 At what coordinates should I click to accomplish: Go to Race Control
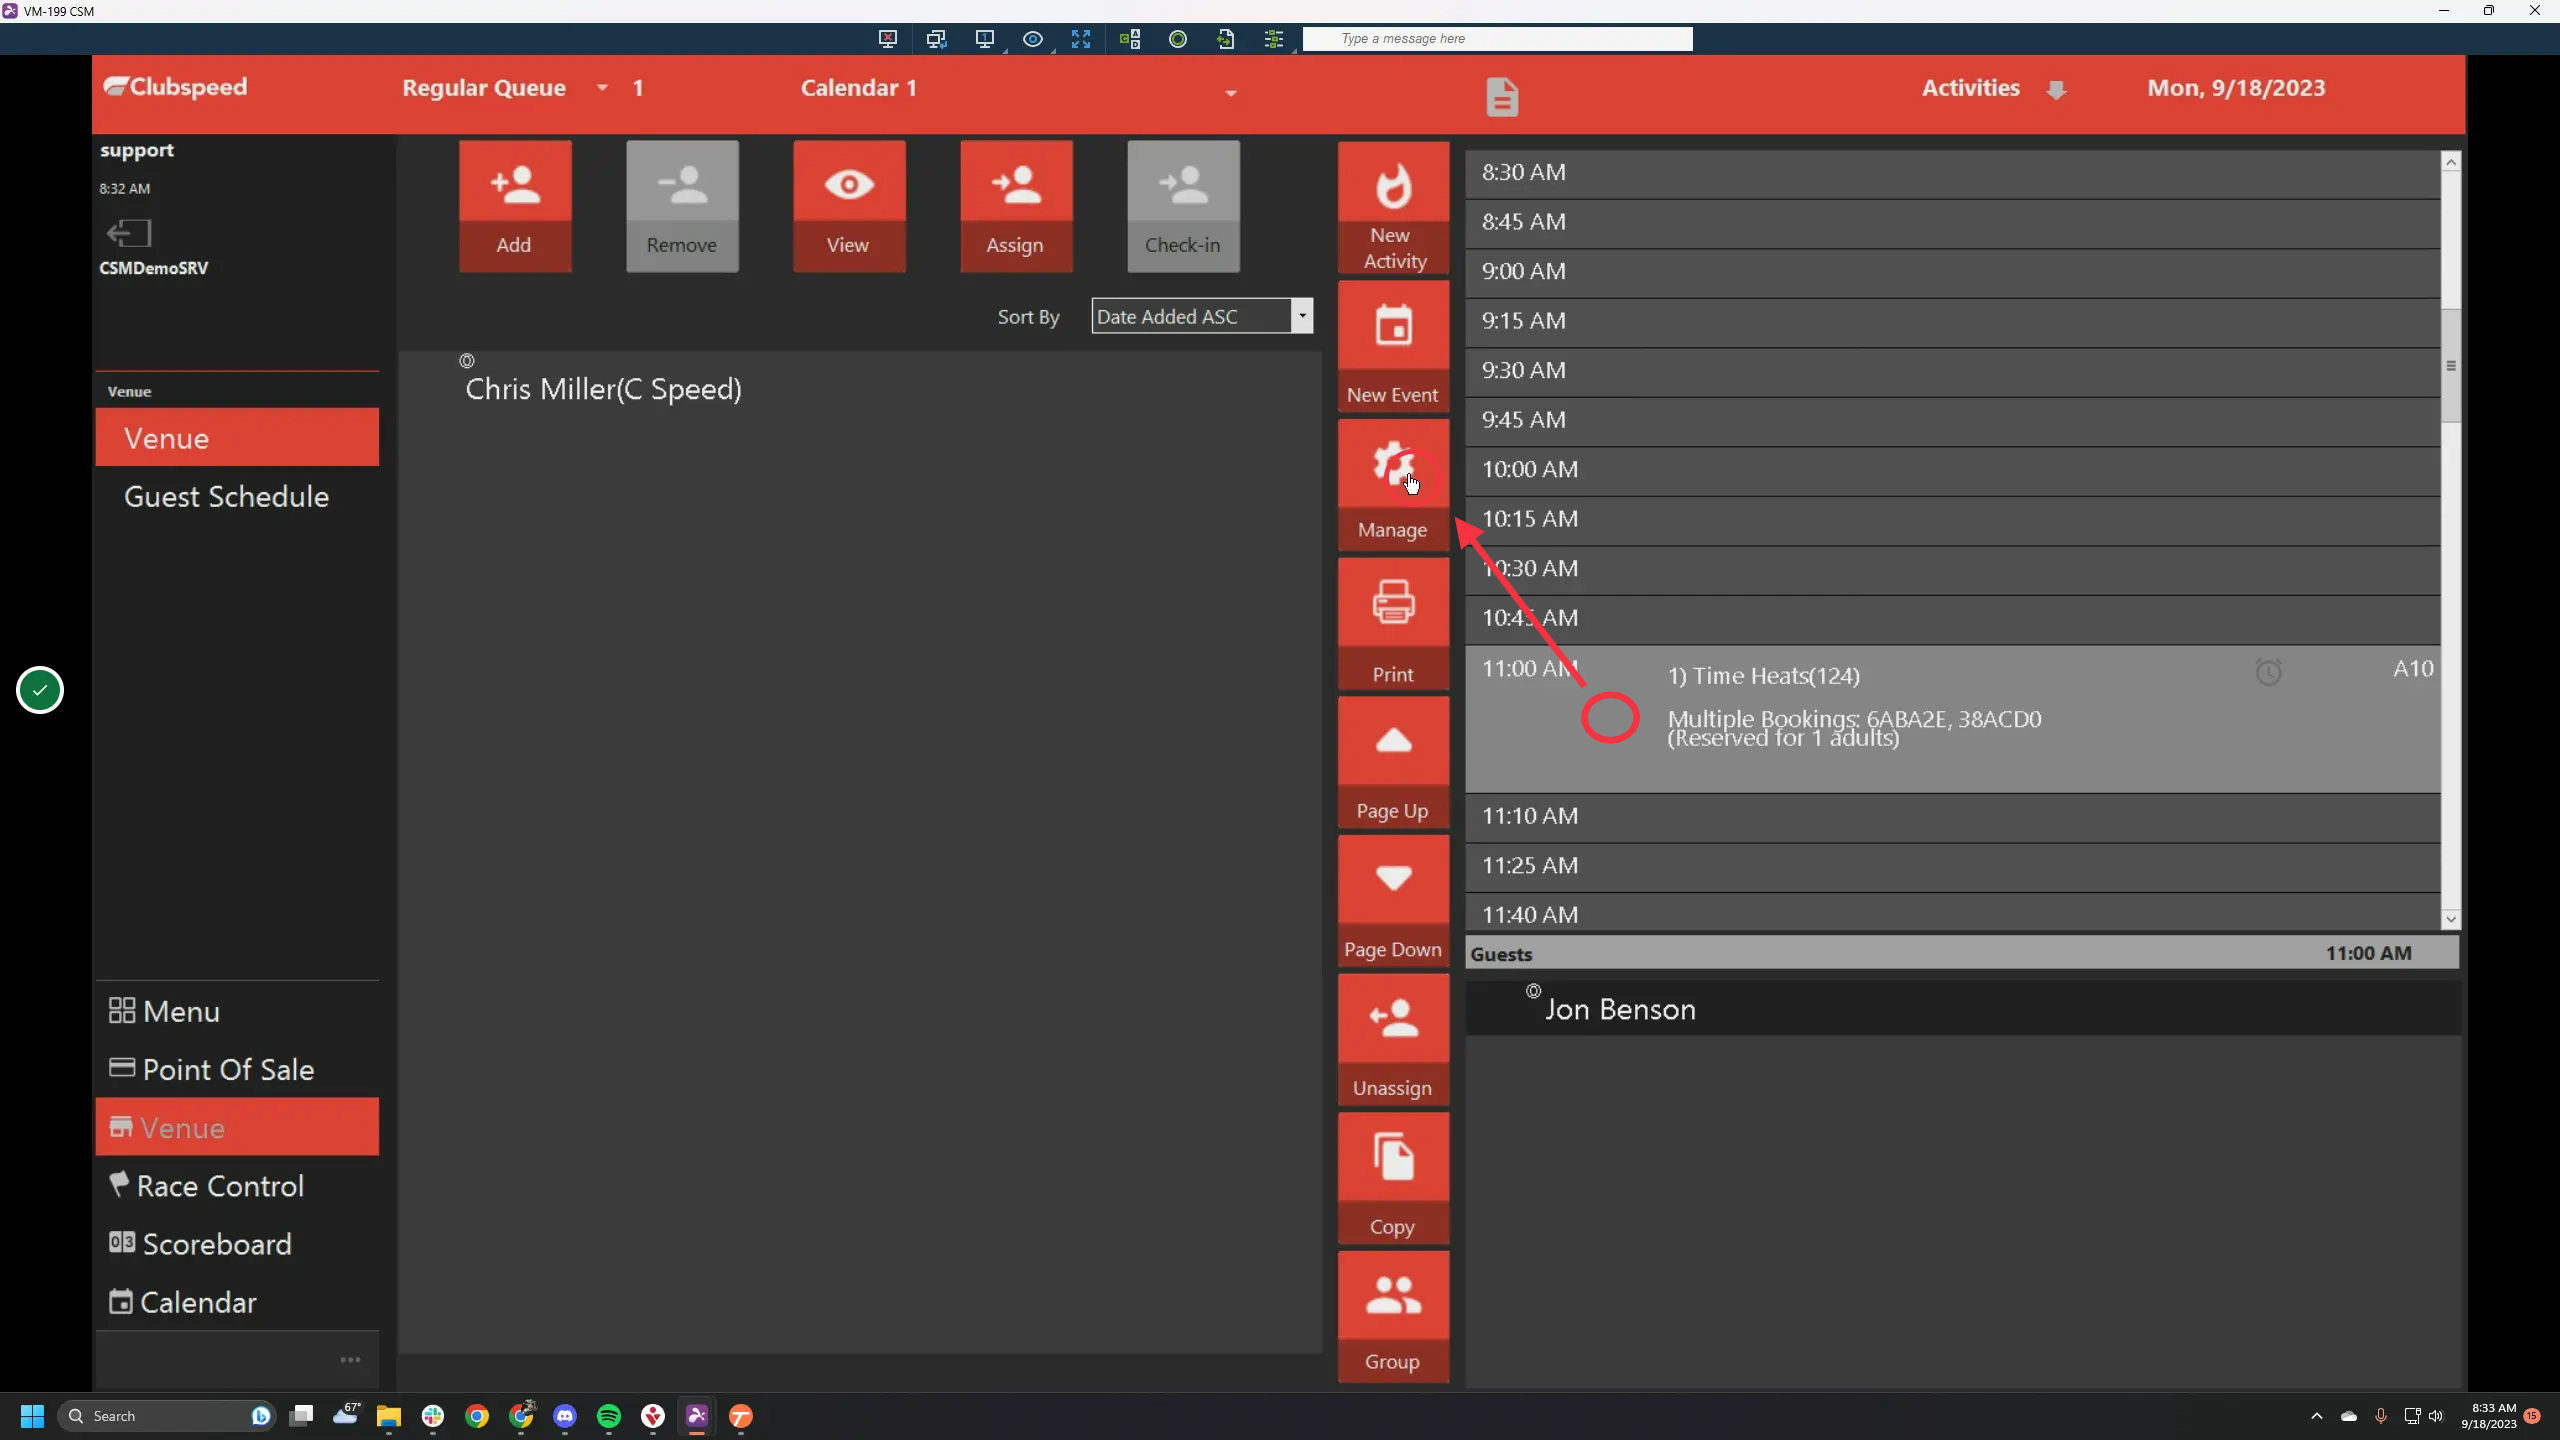point(237,1186)
